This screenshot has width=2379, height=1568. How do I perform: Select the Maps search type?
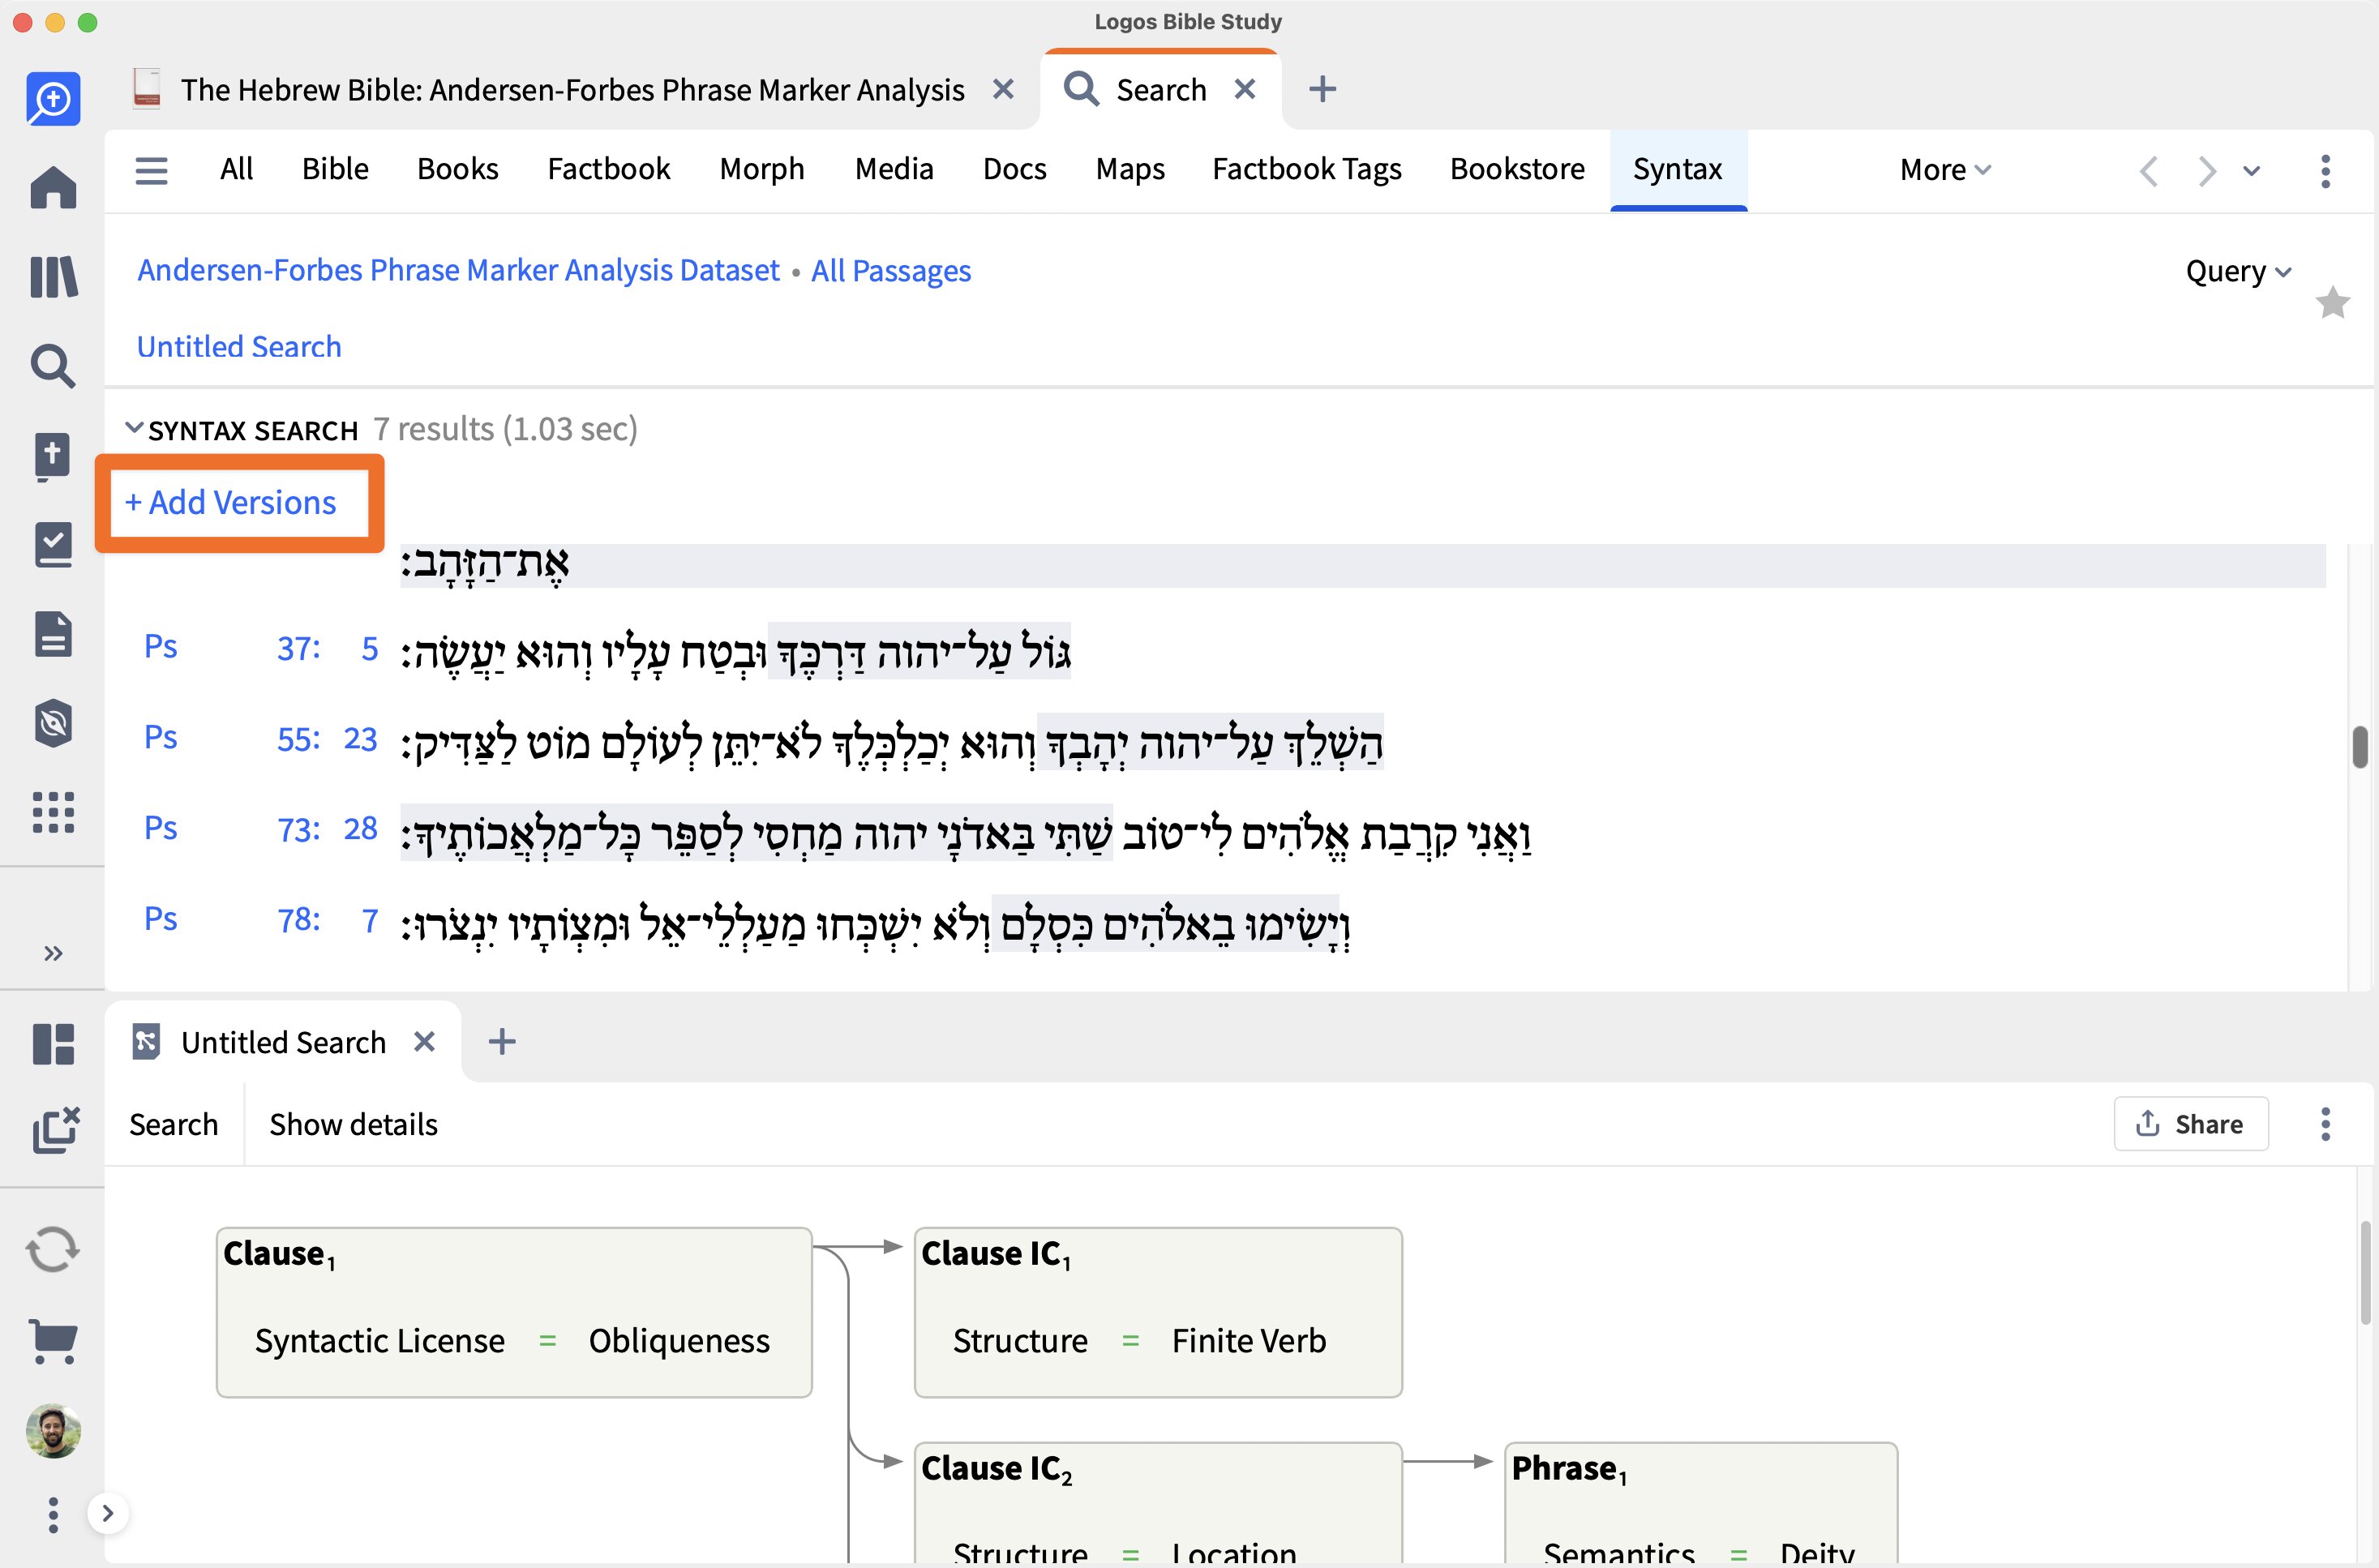click(x=1130, y=169)
